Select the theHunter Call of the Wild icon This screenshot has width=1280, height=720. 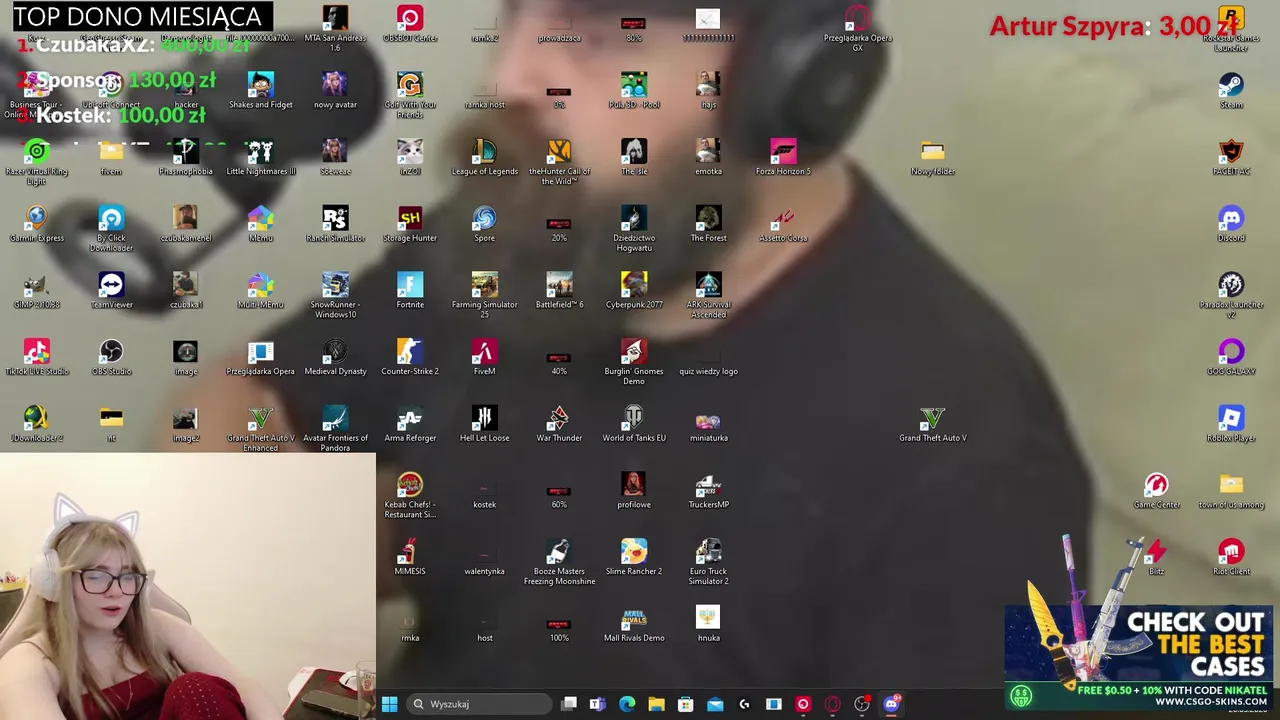point(559,162)
